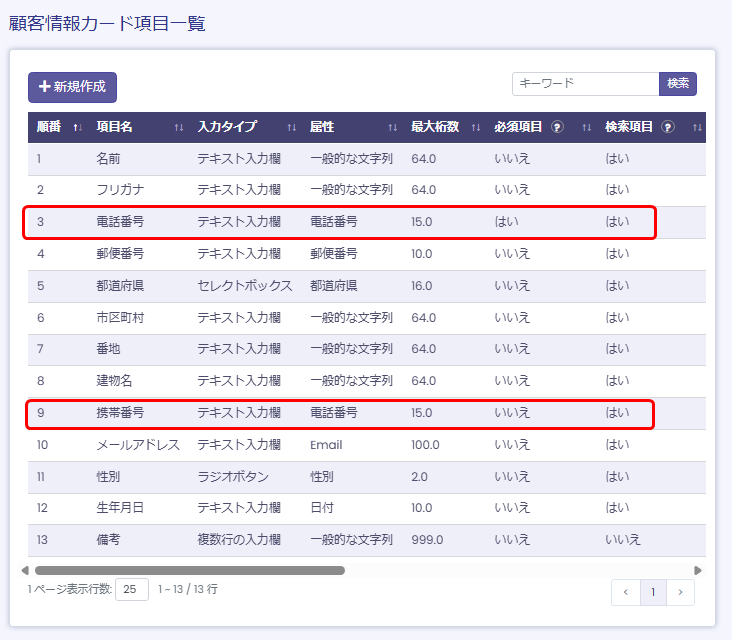Click the sort icon beside 順番 column

[77, 127]
